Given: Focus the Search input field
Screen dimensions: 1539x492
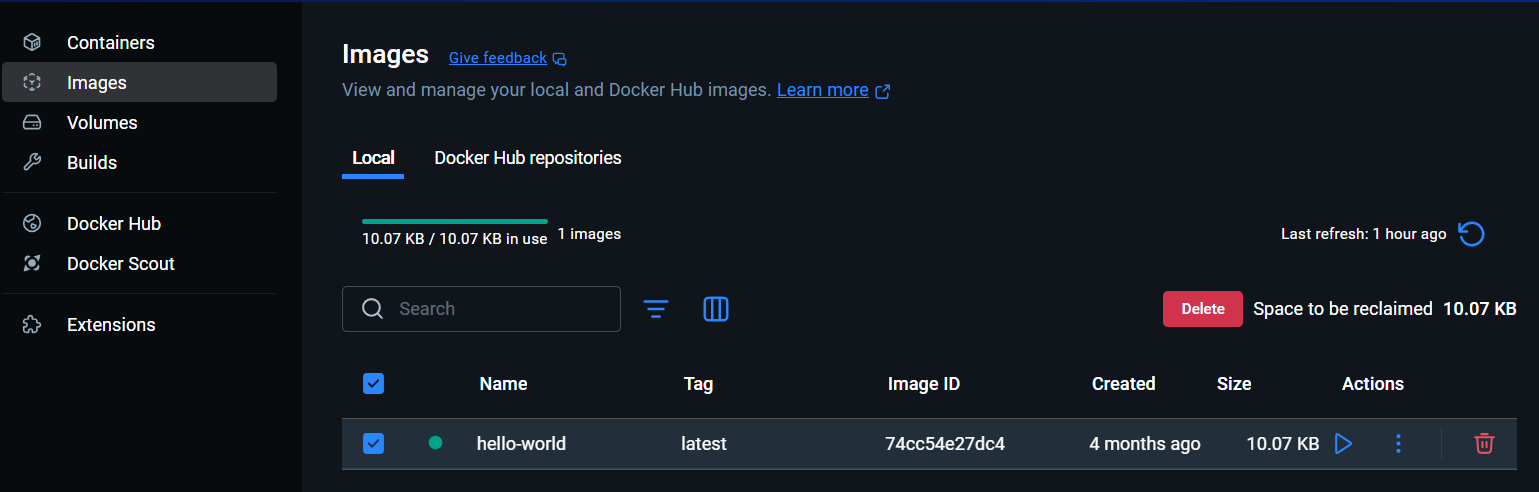Looking at the screenshot, I should pos(481,309).
